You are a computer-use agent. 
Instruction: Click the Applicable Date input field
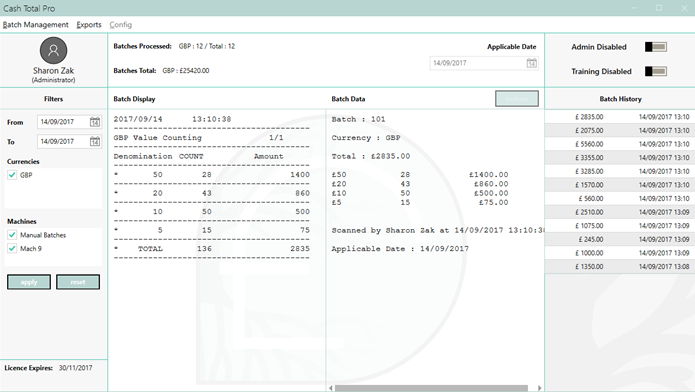478,63
